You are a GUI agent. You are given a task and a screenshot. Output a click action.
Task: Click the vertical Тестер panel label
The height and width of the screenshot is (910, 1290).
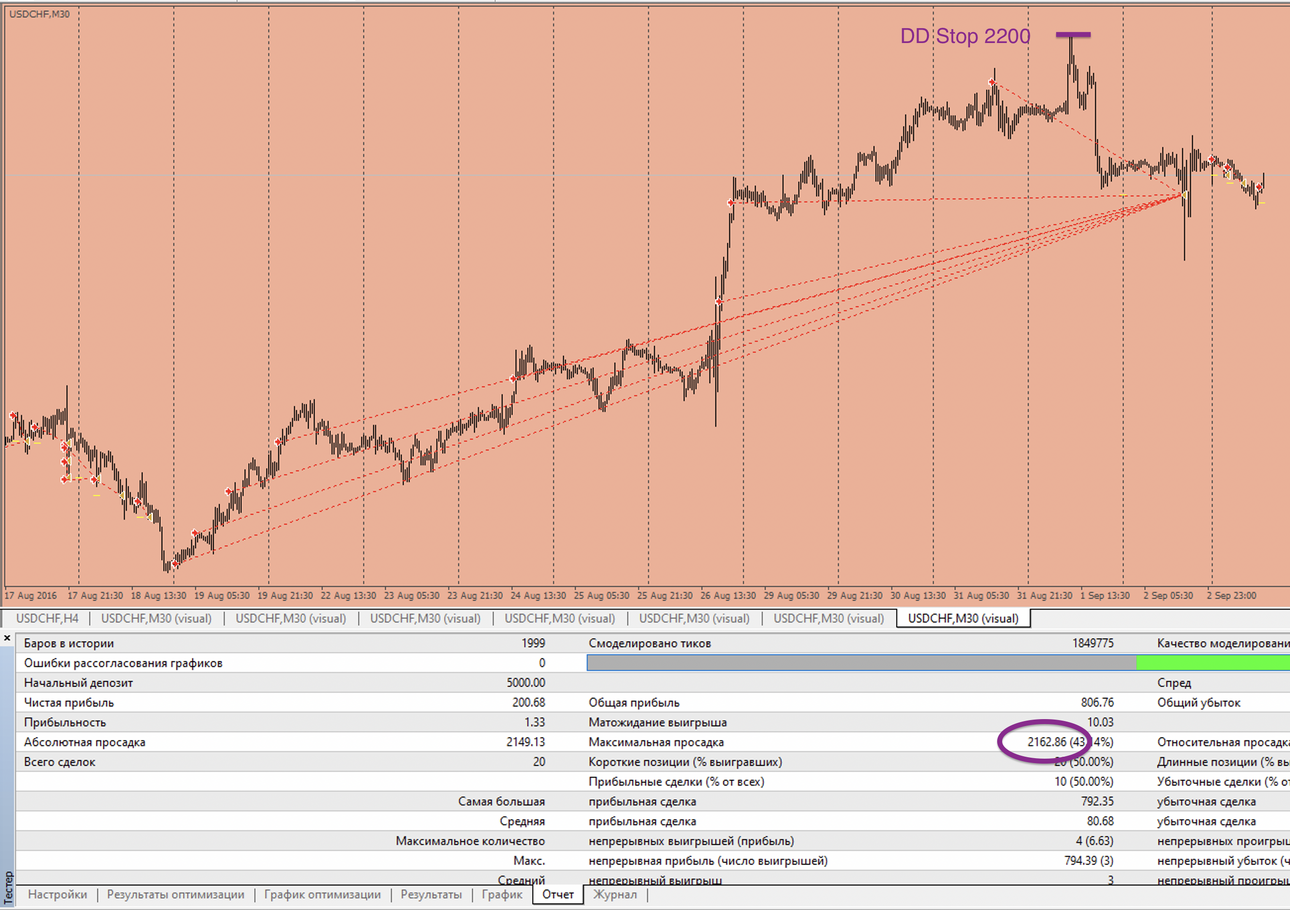point(8,889)
